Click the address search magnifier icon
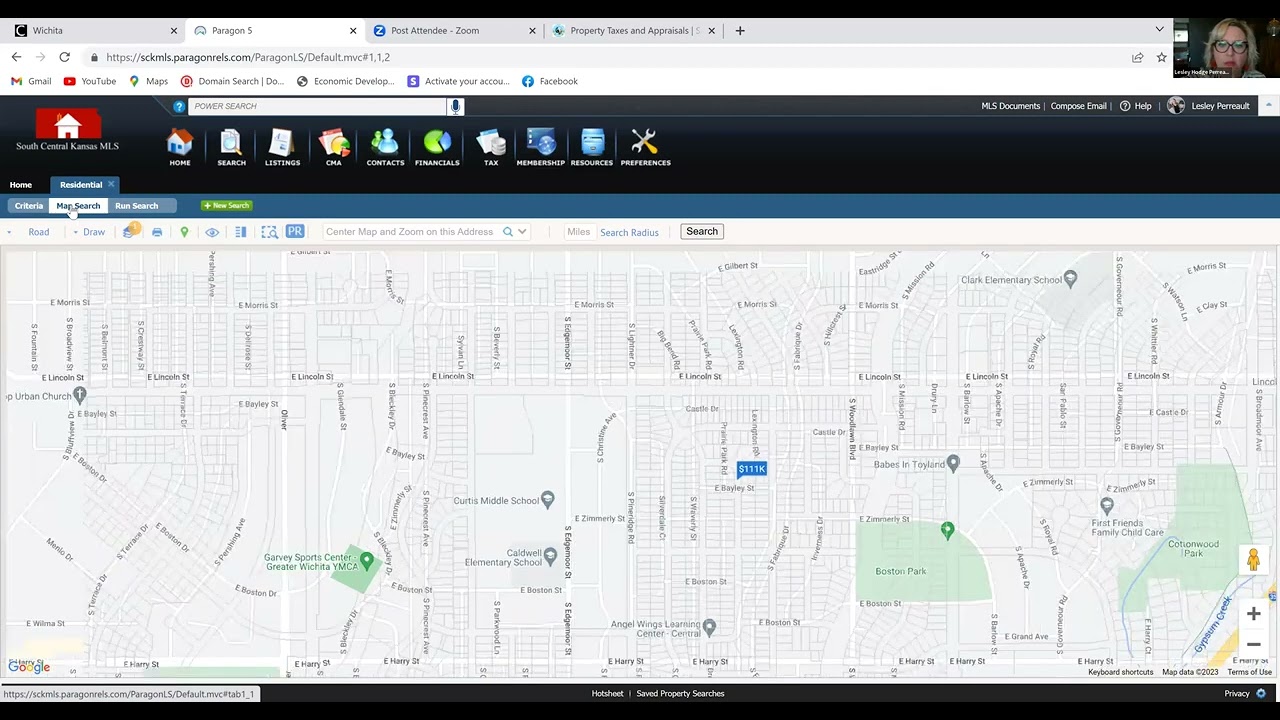The image size is (1280, 720). click(x=508, y=232)
